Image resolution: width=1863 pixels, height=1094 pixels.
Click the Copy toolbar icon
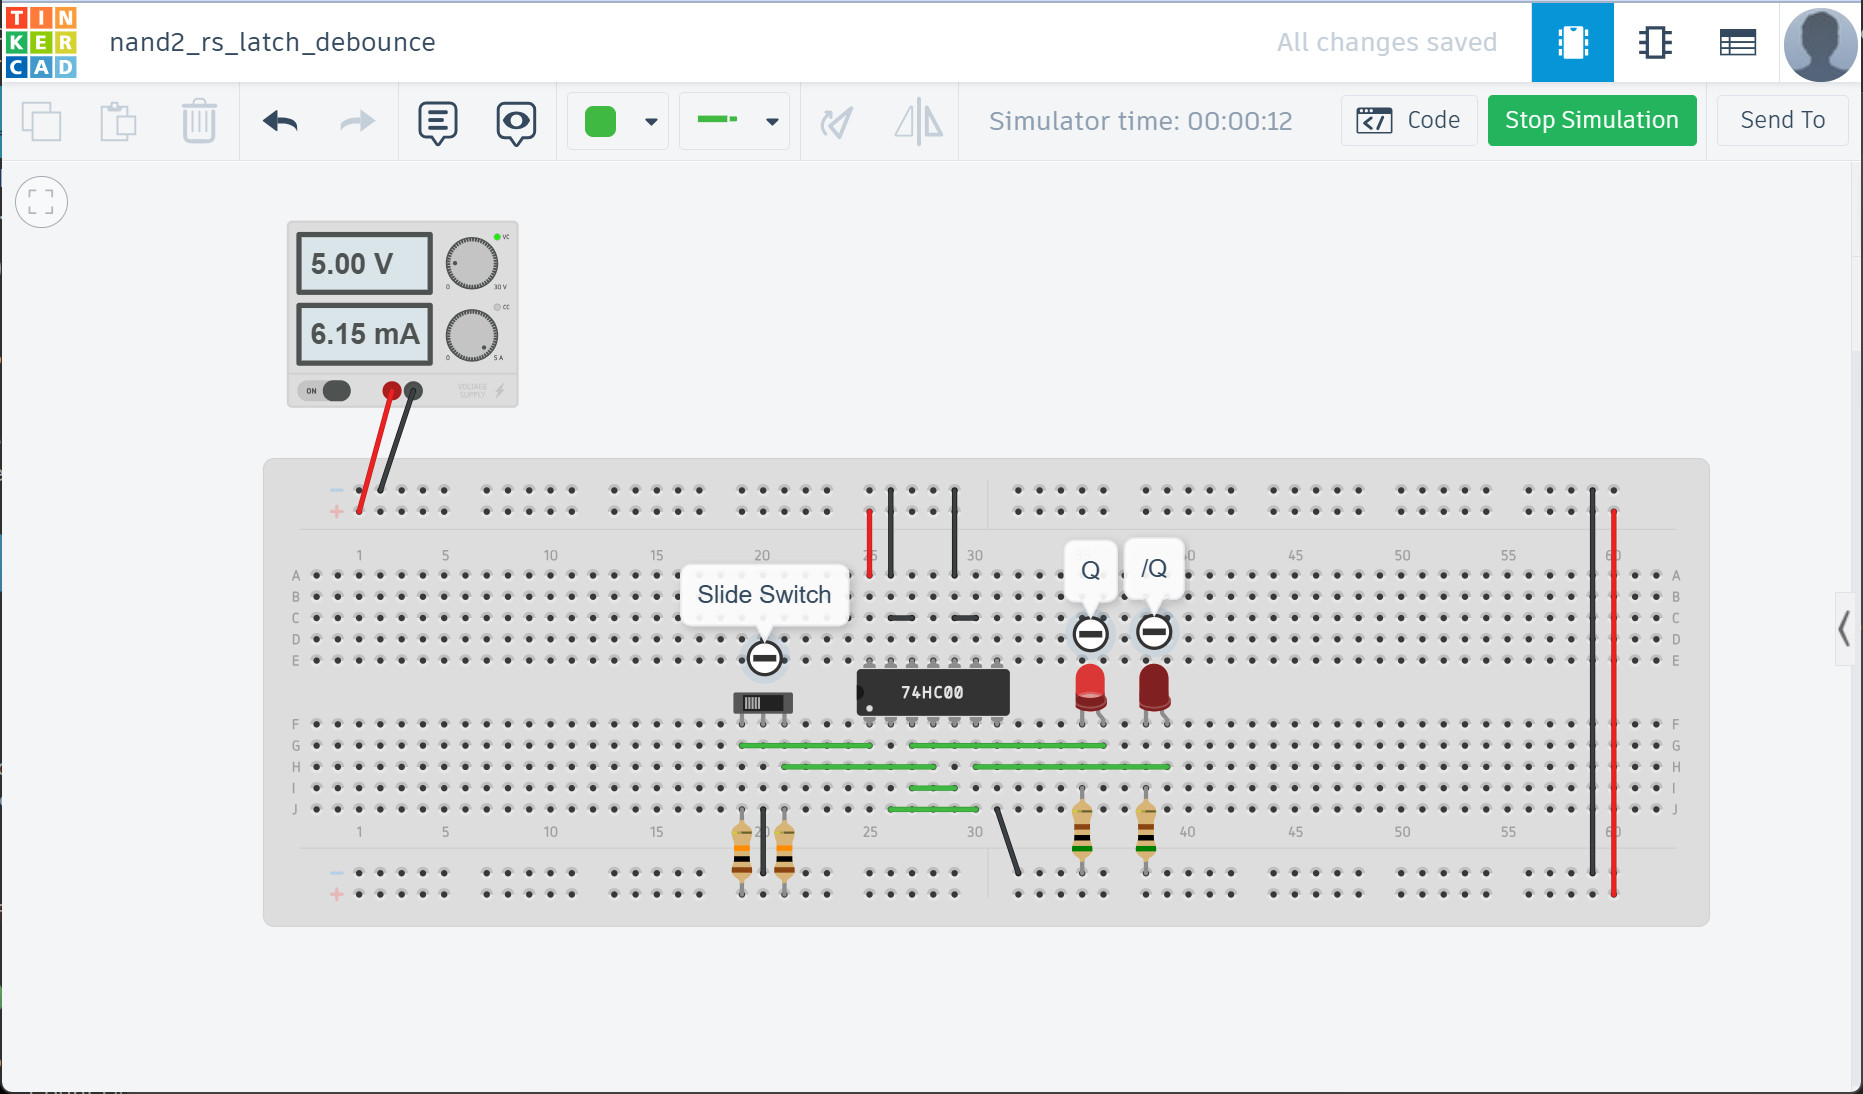pyautogui.click(x=41, y=121)
